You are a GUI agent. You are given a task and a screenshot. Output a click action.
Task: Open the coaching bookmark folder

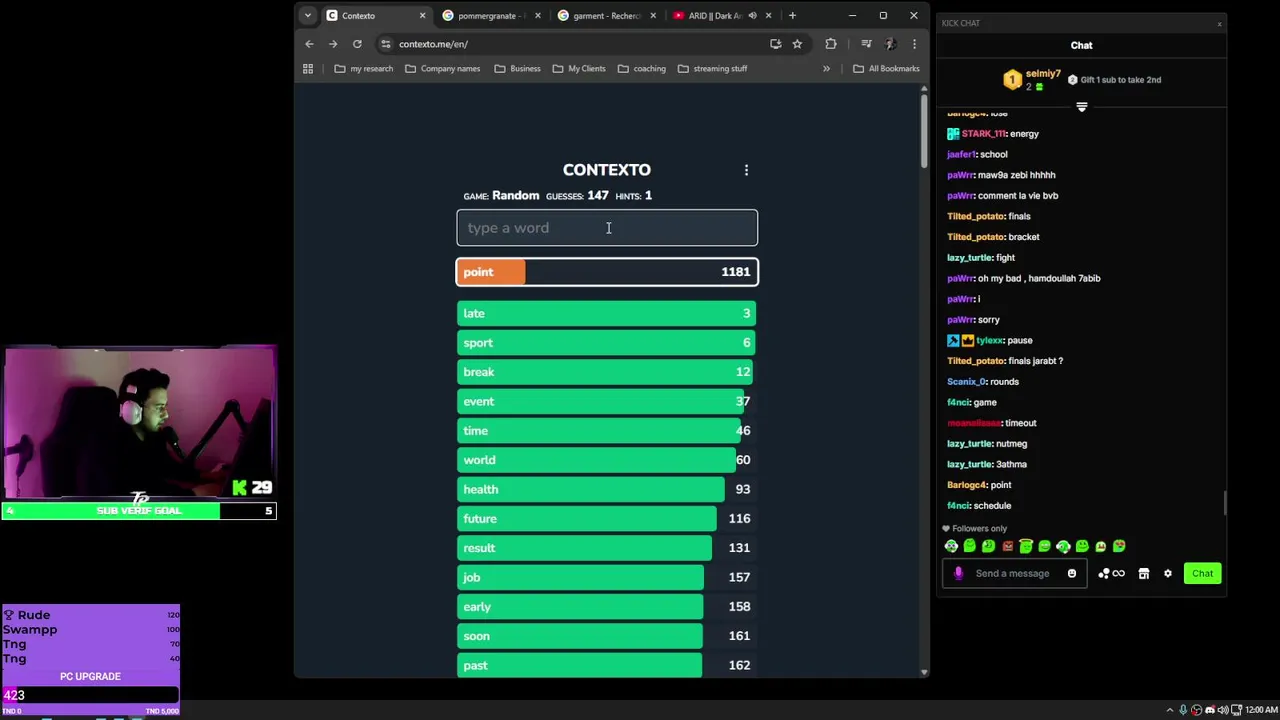point(642,68)
